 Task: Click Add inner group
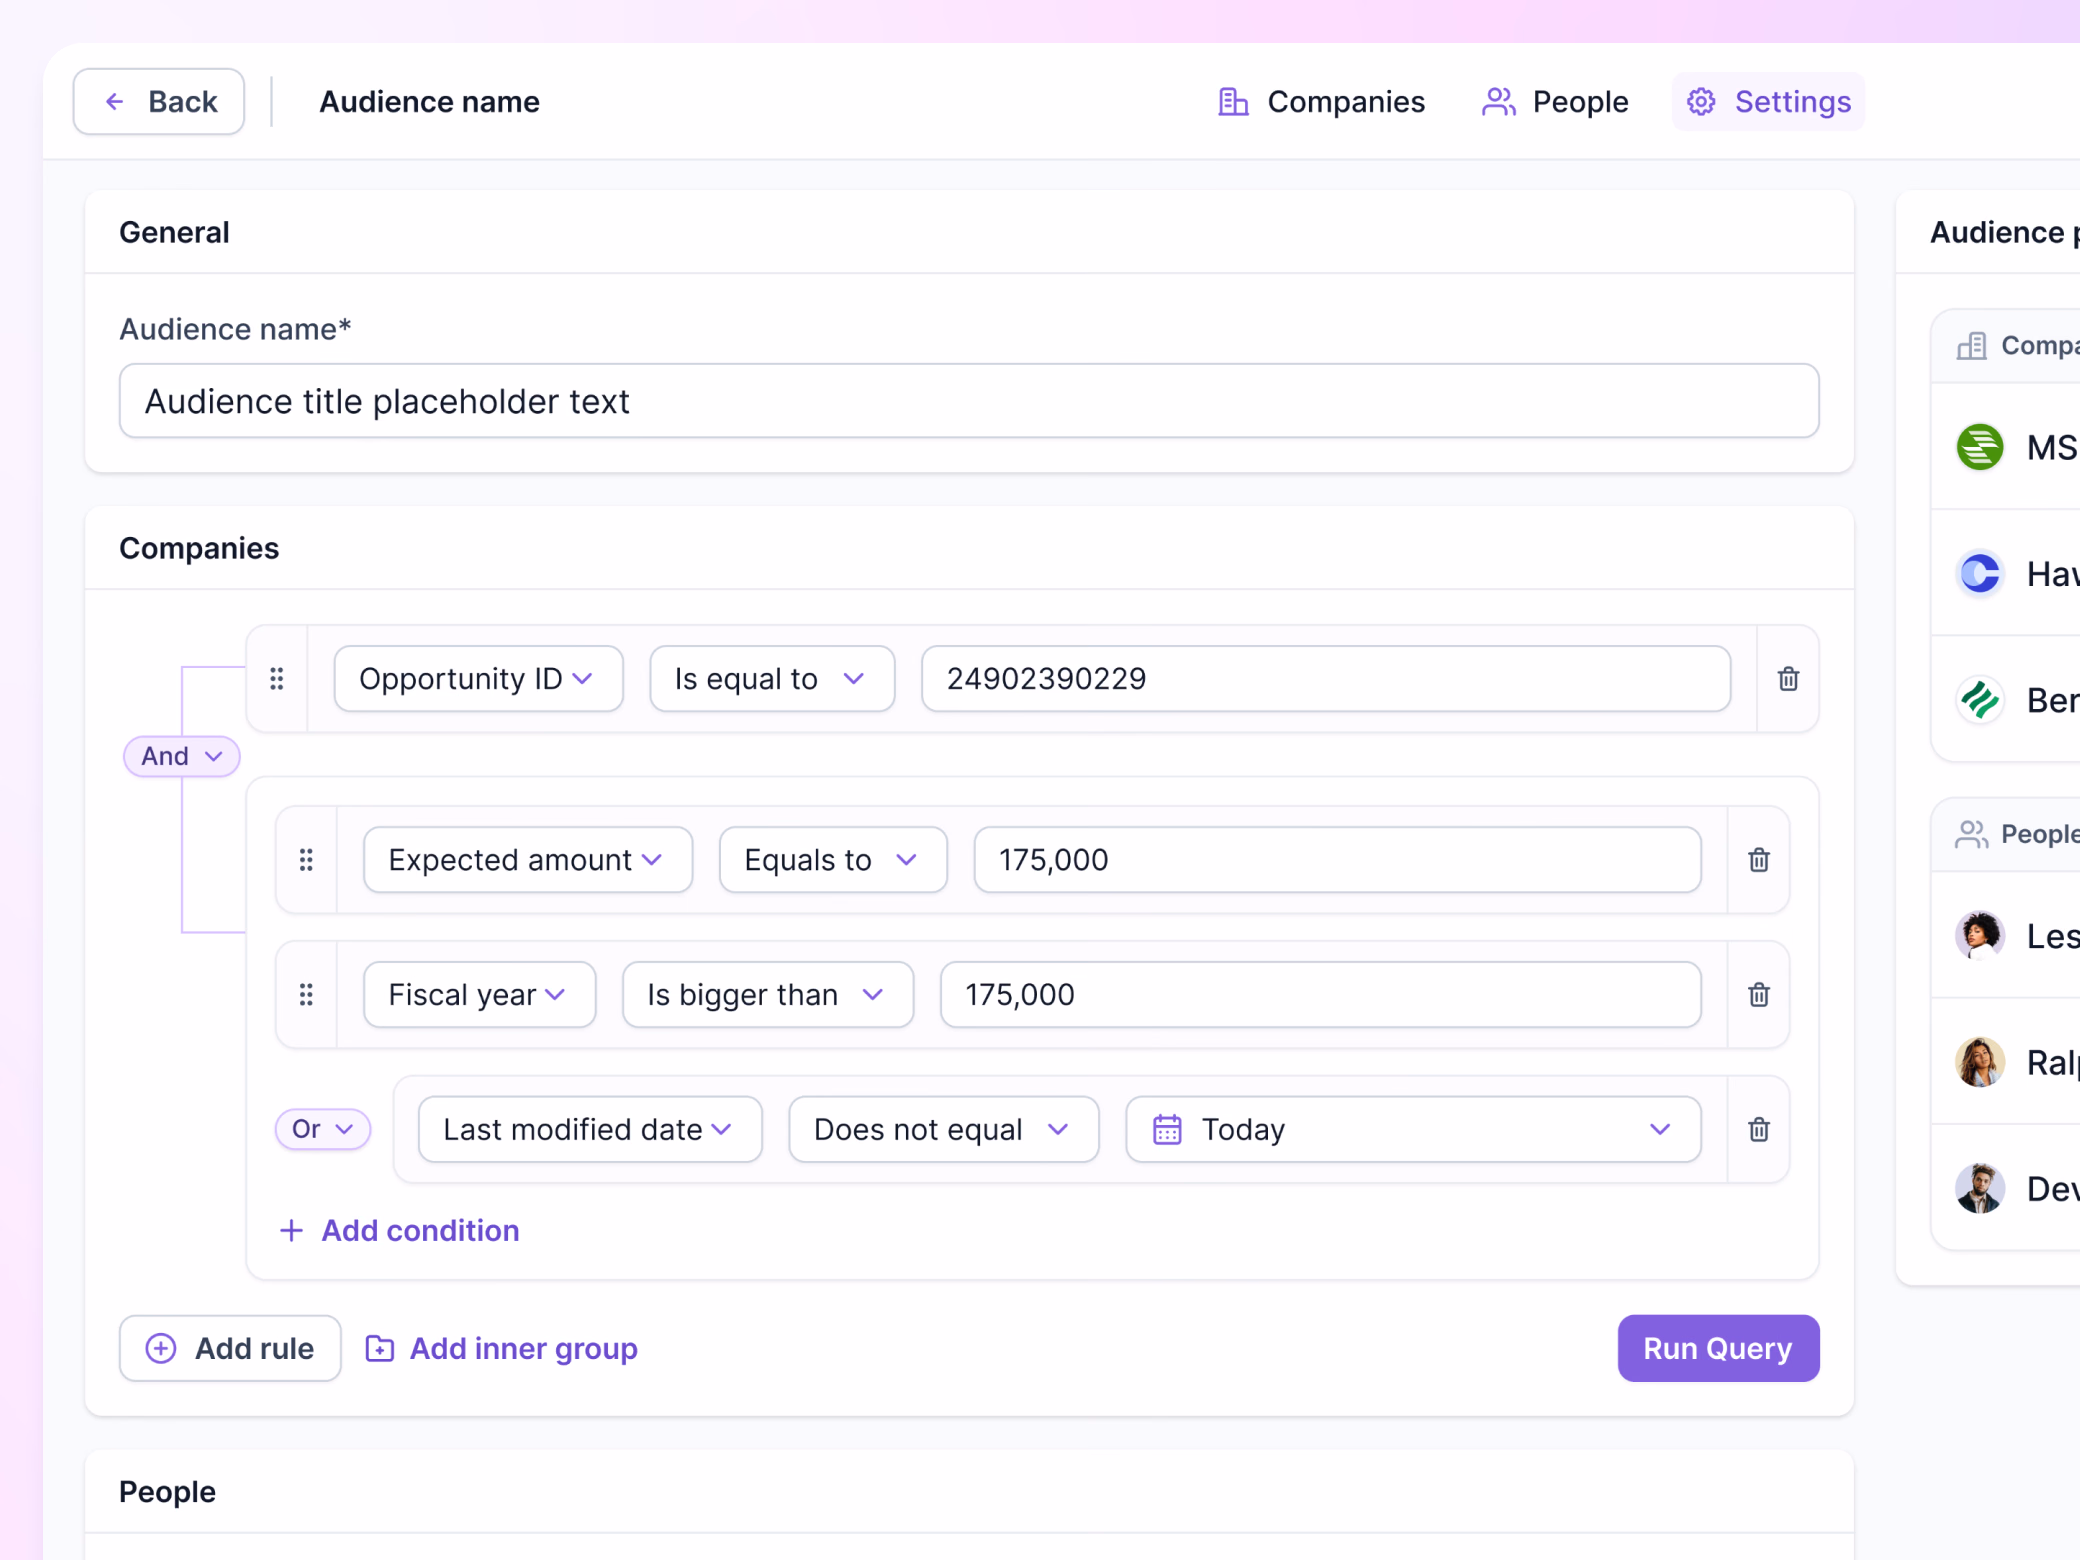[501, 1349]
